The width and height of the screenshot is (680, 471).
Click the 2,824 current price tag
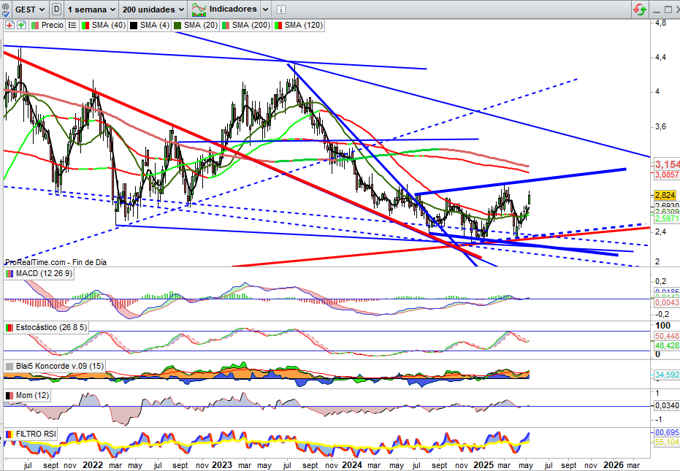pyautogui.click(x=664, y=196)
